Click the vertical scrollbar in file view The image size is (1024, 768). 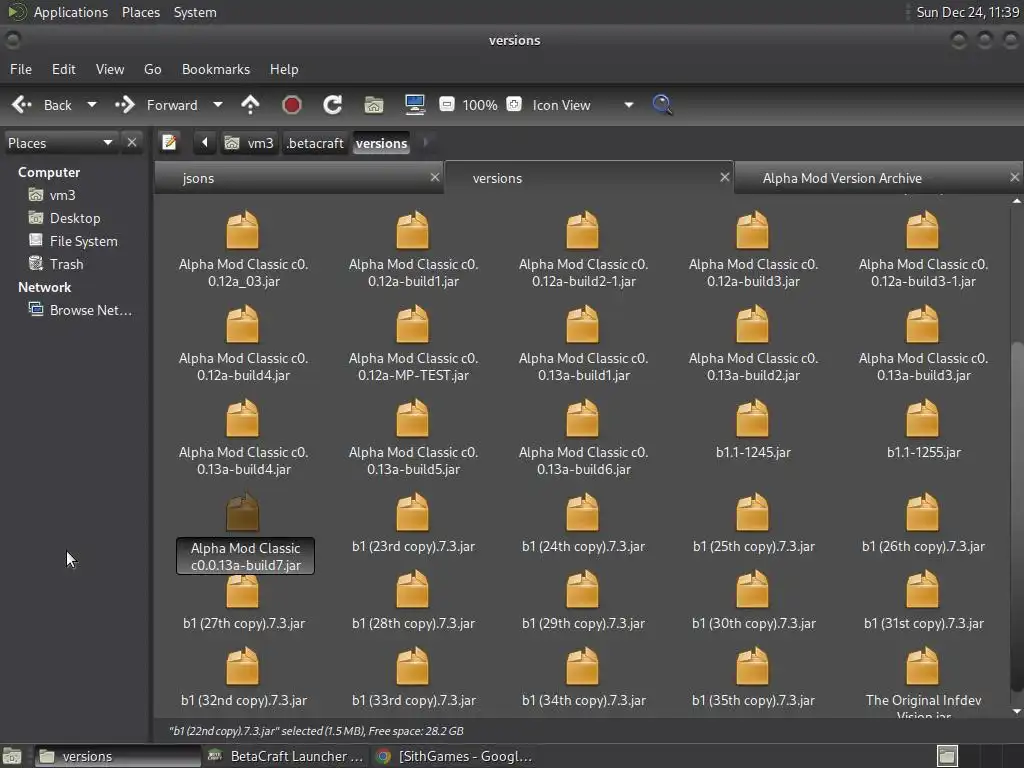[1017, 515]
